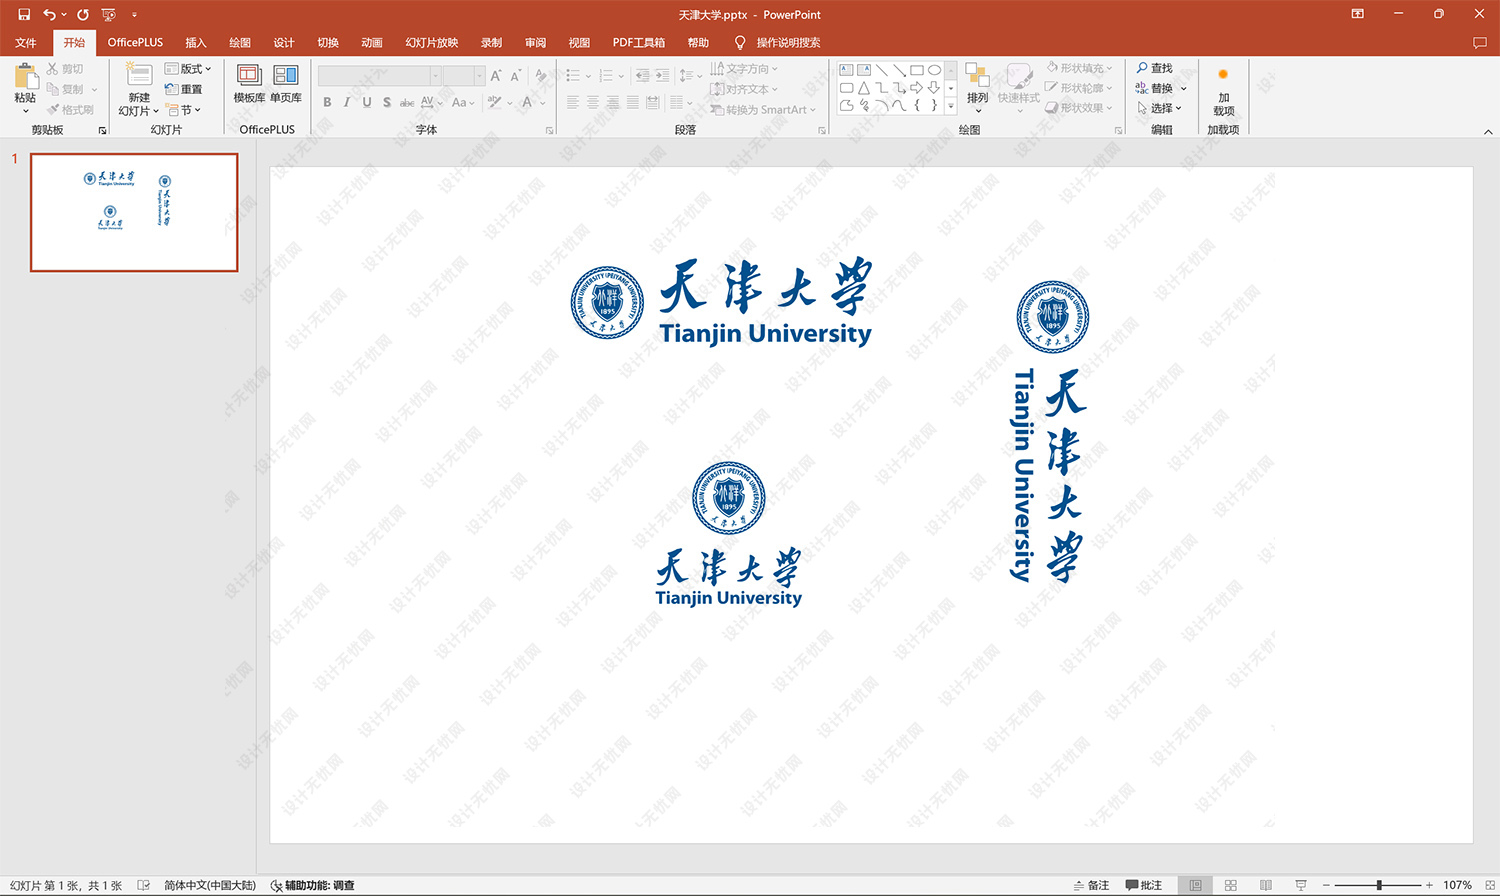Click language 简体中文(中国大陆) status
Viewport: 1500px width, 896px height.
210,885
